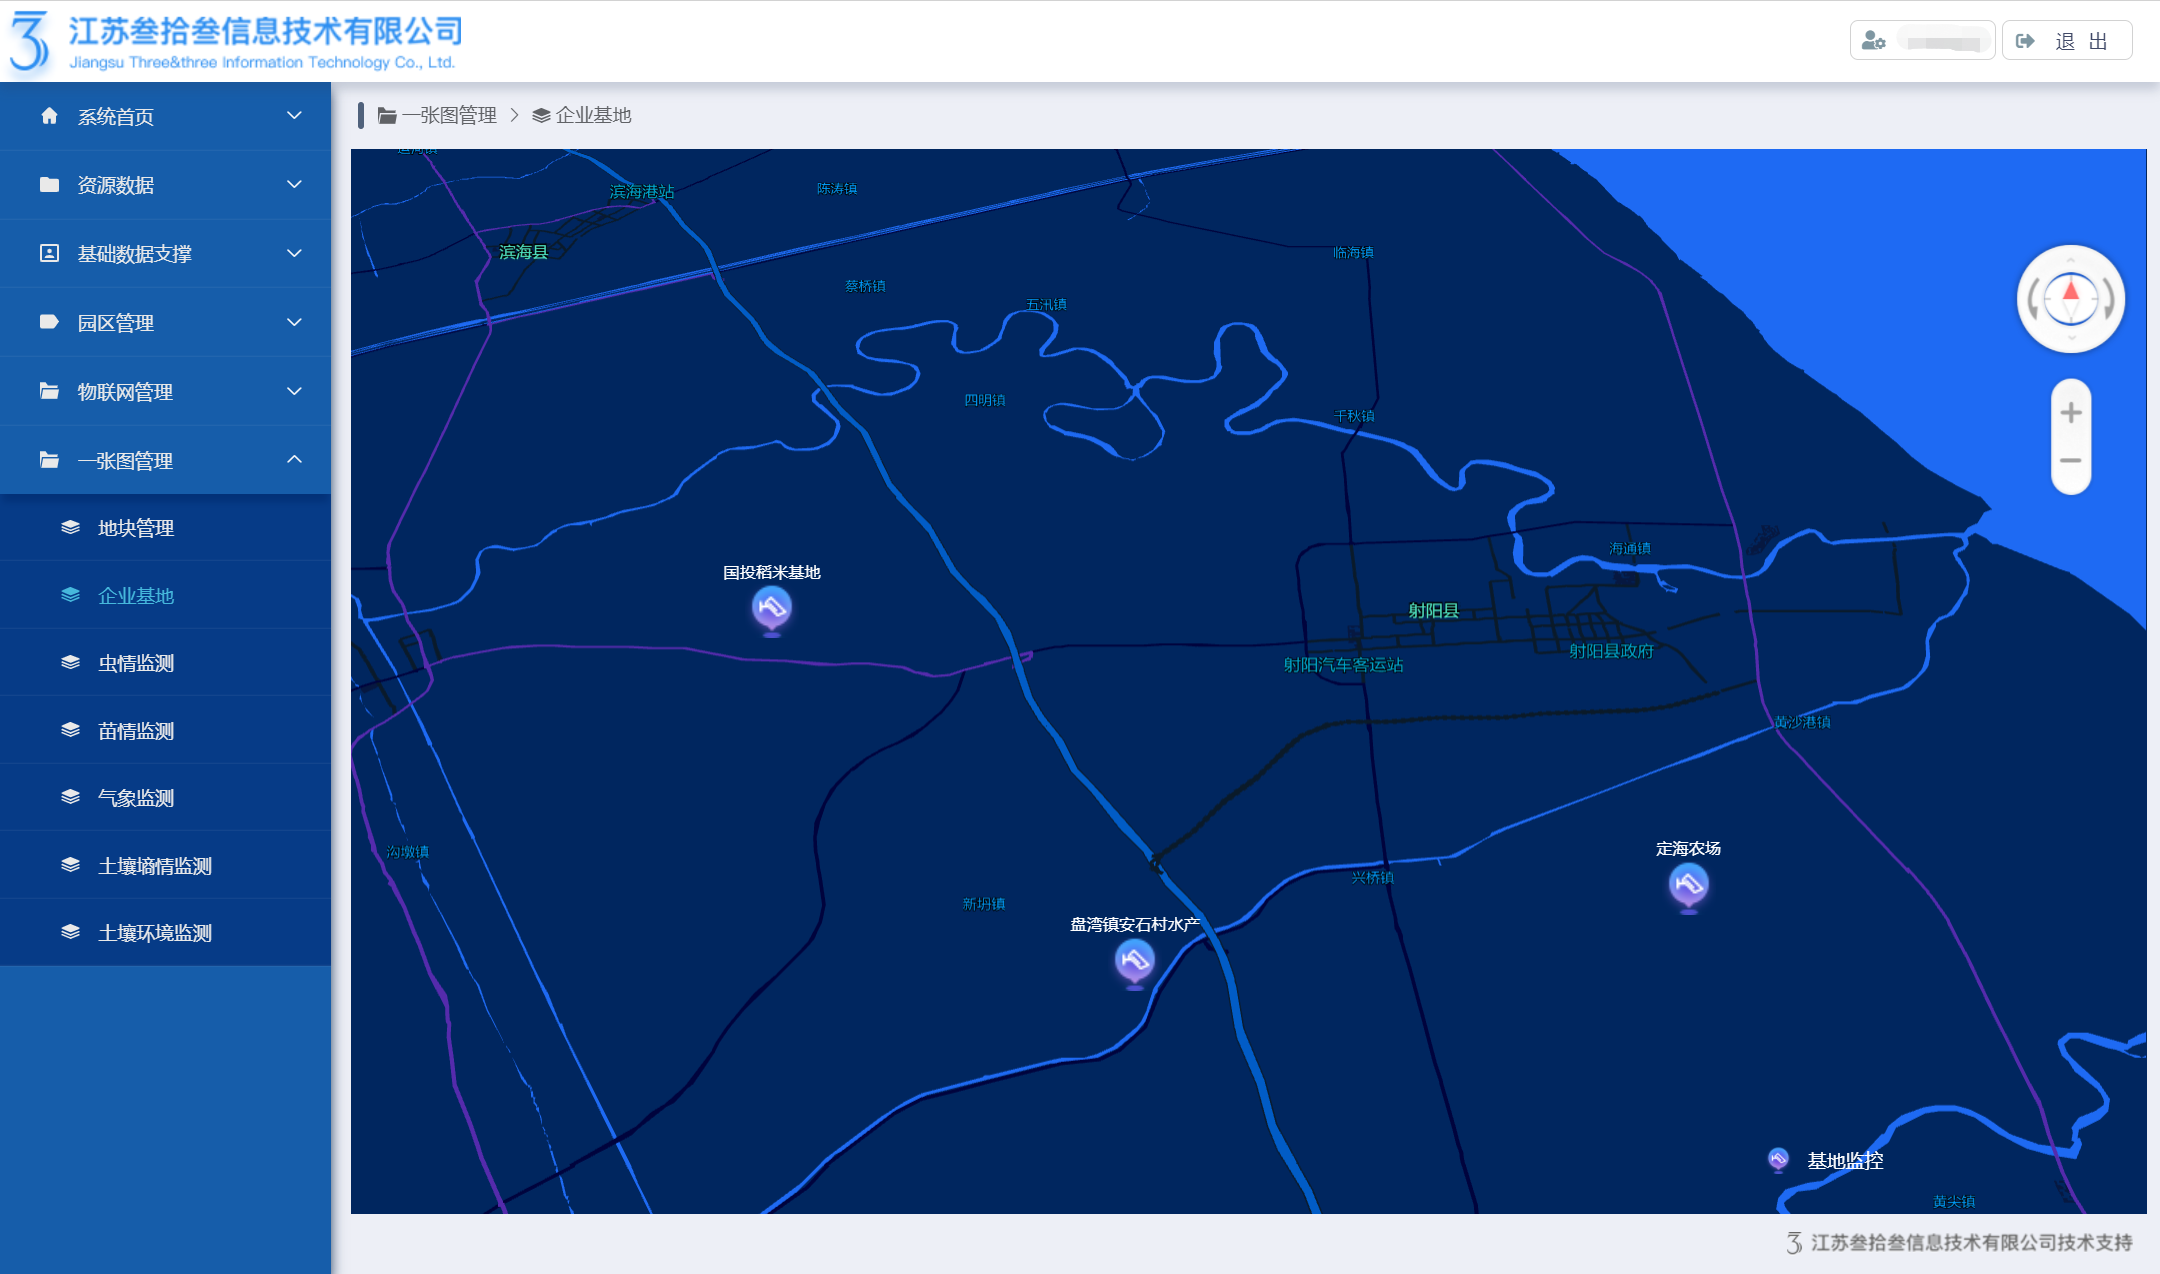2160x1274 pixels.
Task: Expand the 系统首页 menu chevron
Action: pos(294,116)
